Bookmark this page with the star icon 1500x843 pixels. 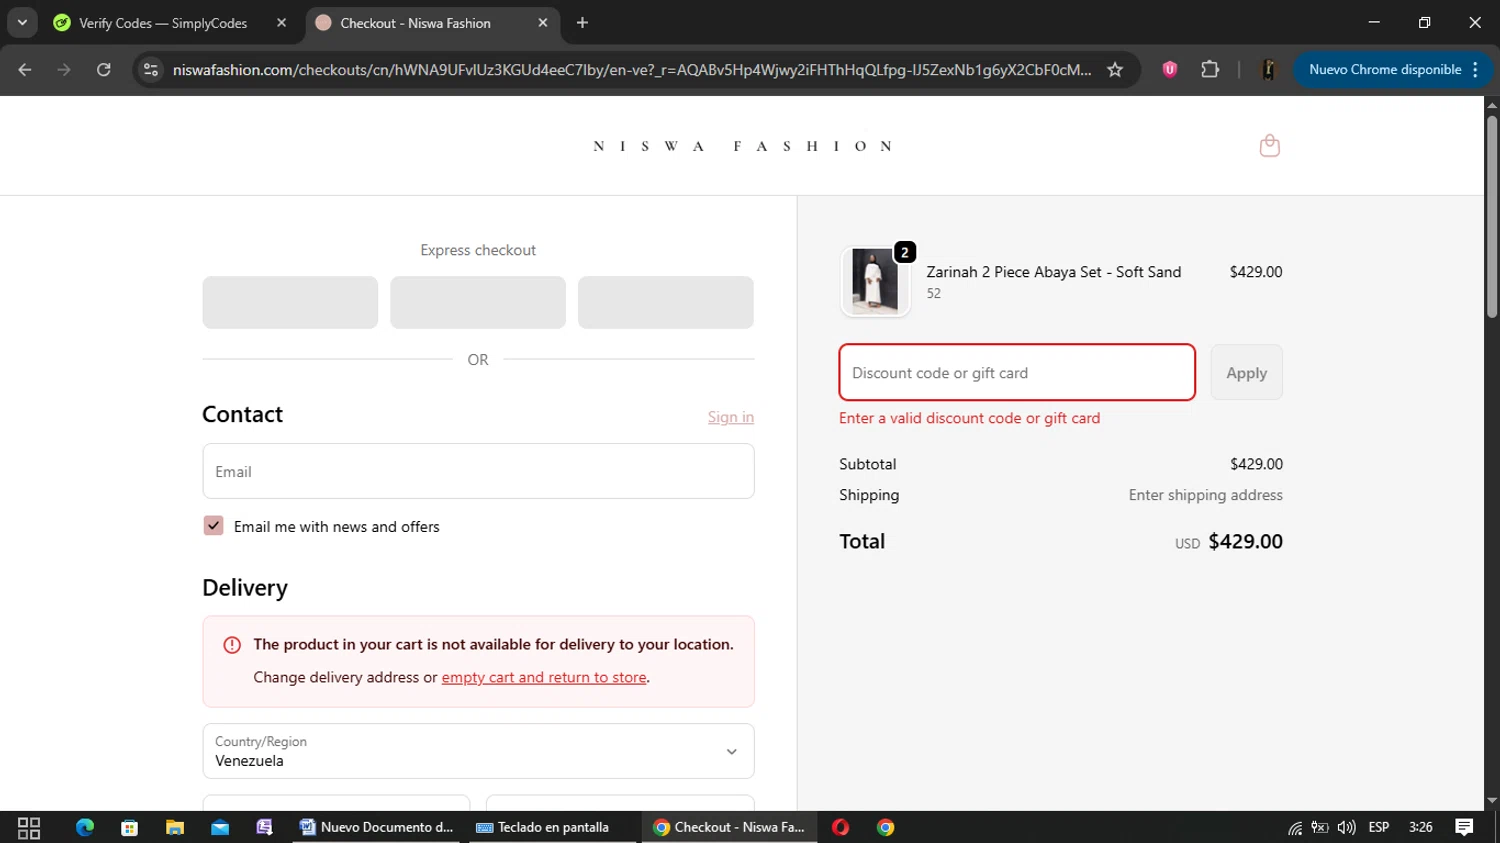(1115, 70)
